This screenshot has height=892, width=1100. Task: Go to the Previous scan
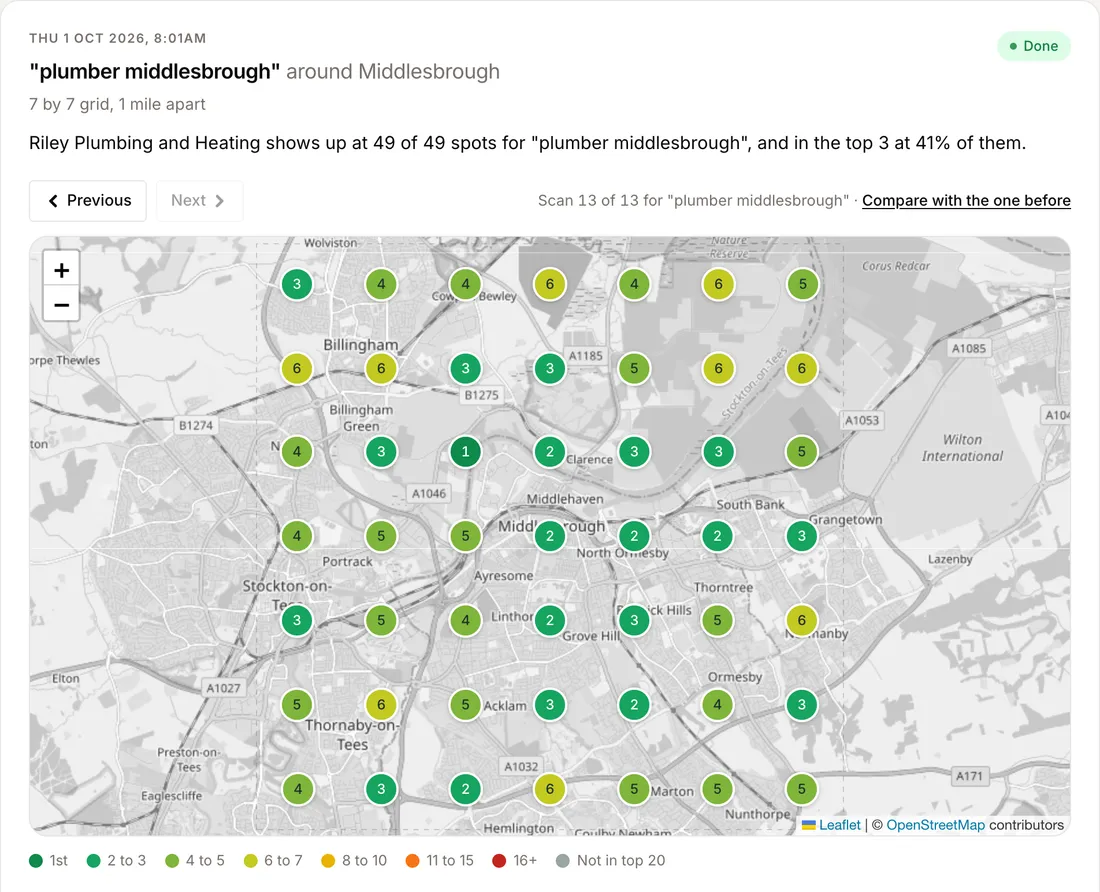tap(88, 201)
